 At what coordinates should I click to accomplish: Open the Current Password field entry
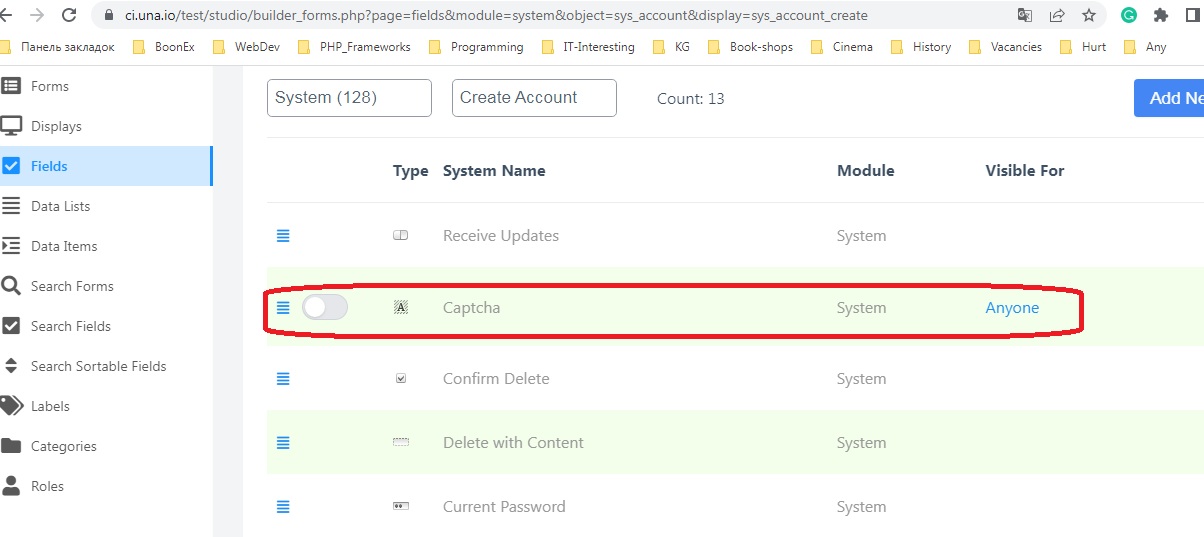coord(504,507)
